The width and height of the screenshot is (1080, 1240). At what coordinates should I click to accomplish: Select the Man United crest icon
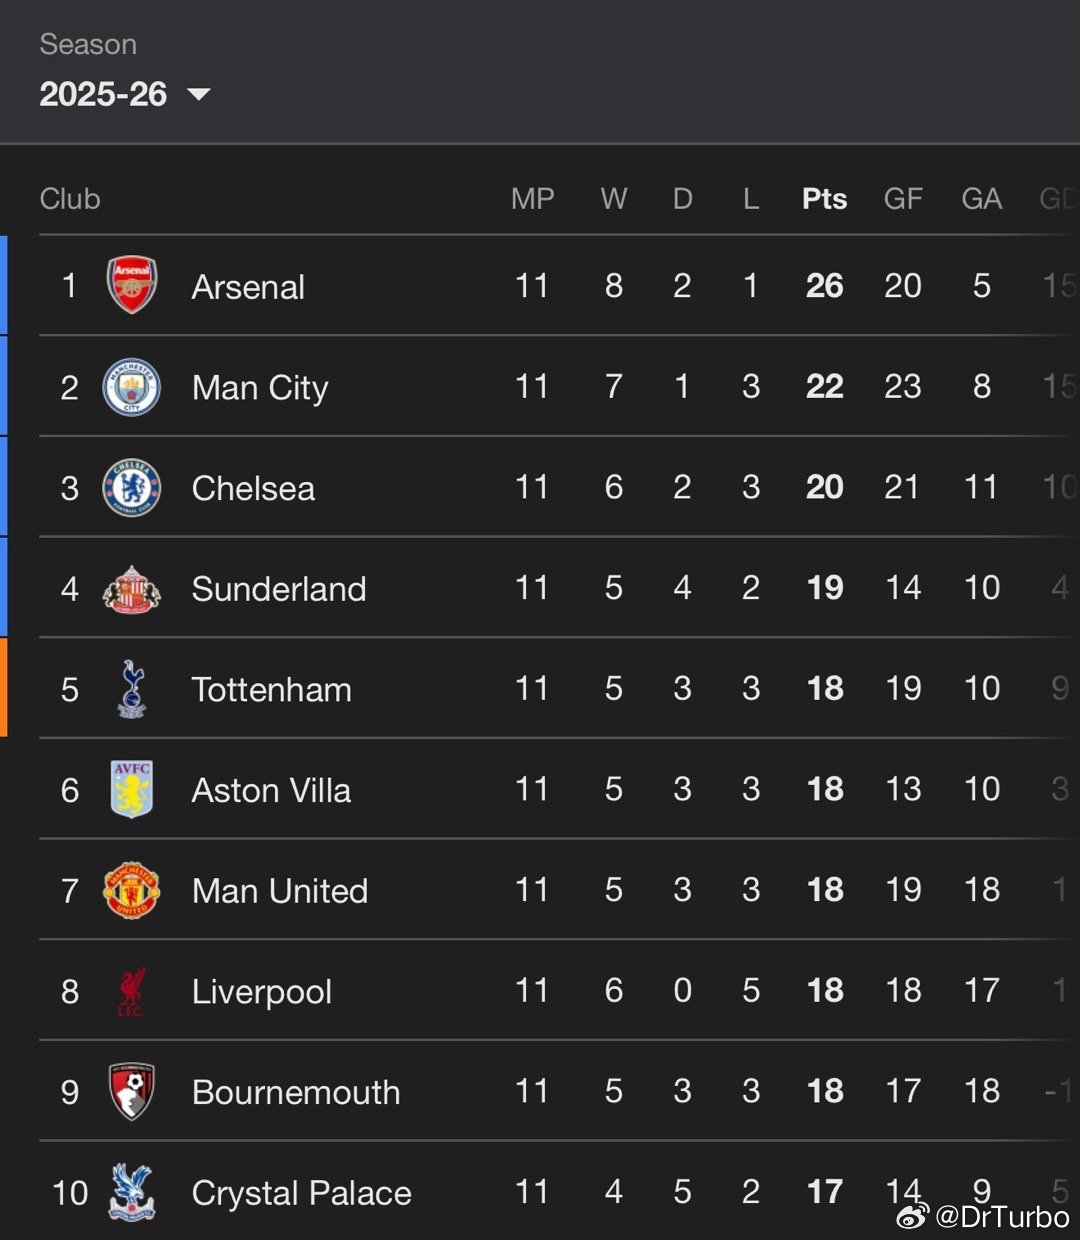click(x=132, y=890)
